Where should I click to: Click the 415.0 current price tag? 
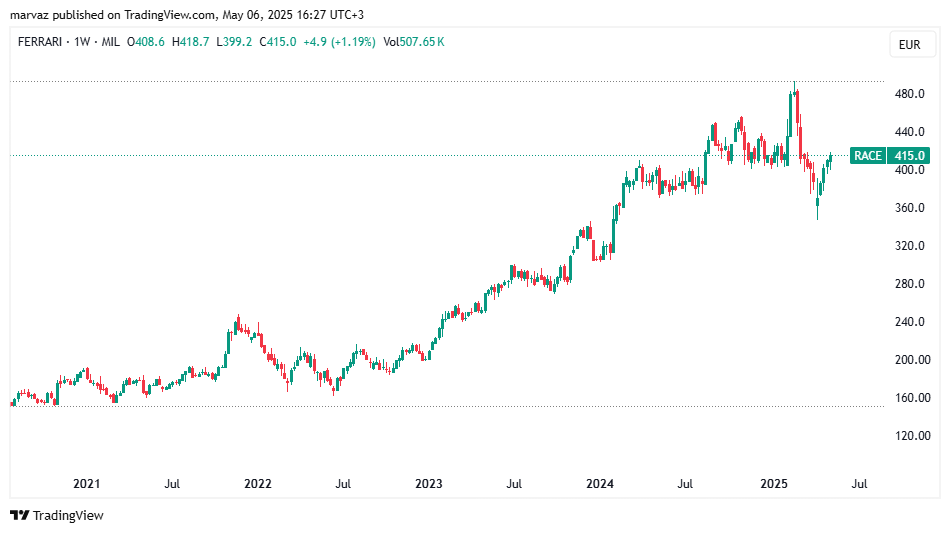[x=908, y=156]
